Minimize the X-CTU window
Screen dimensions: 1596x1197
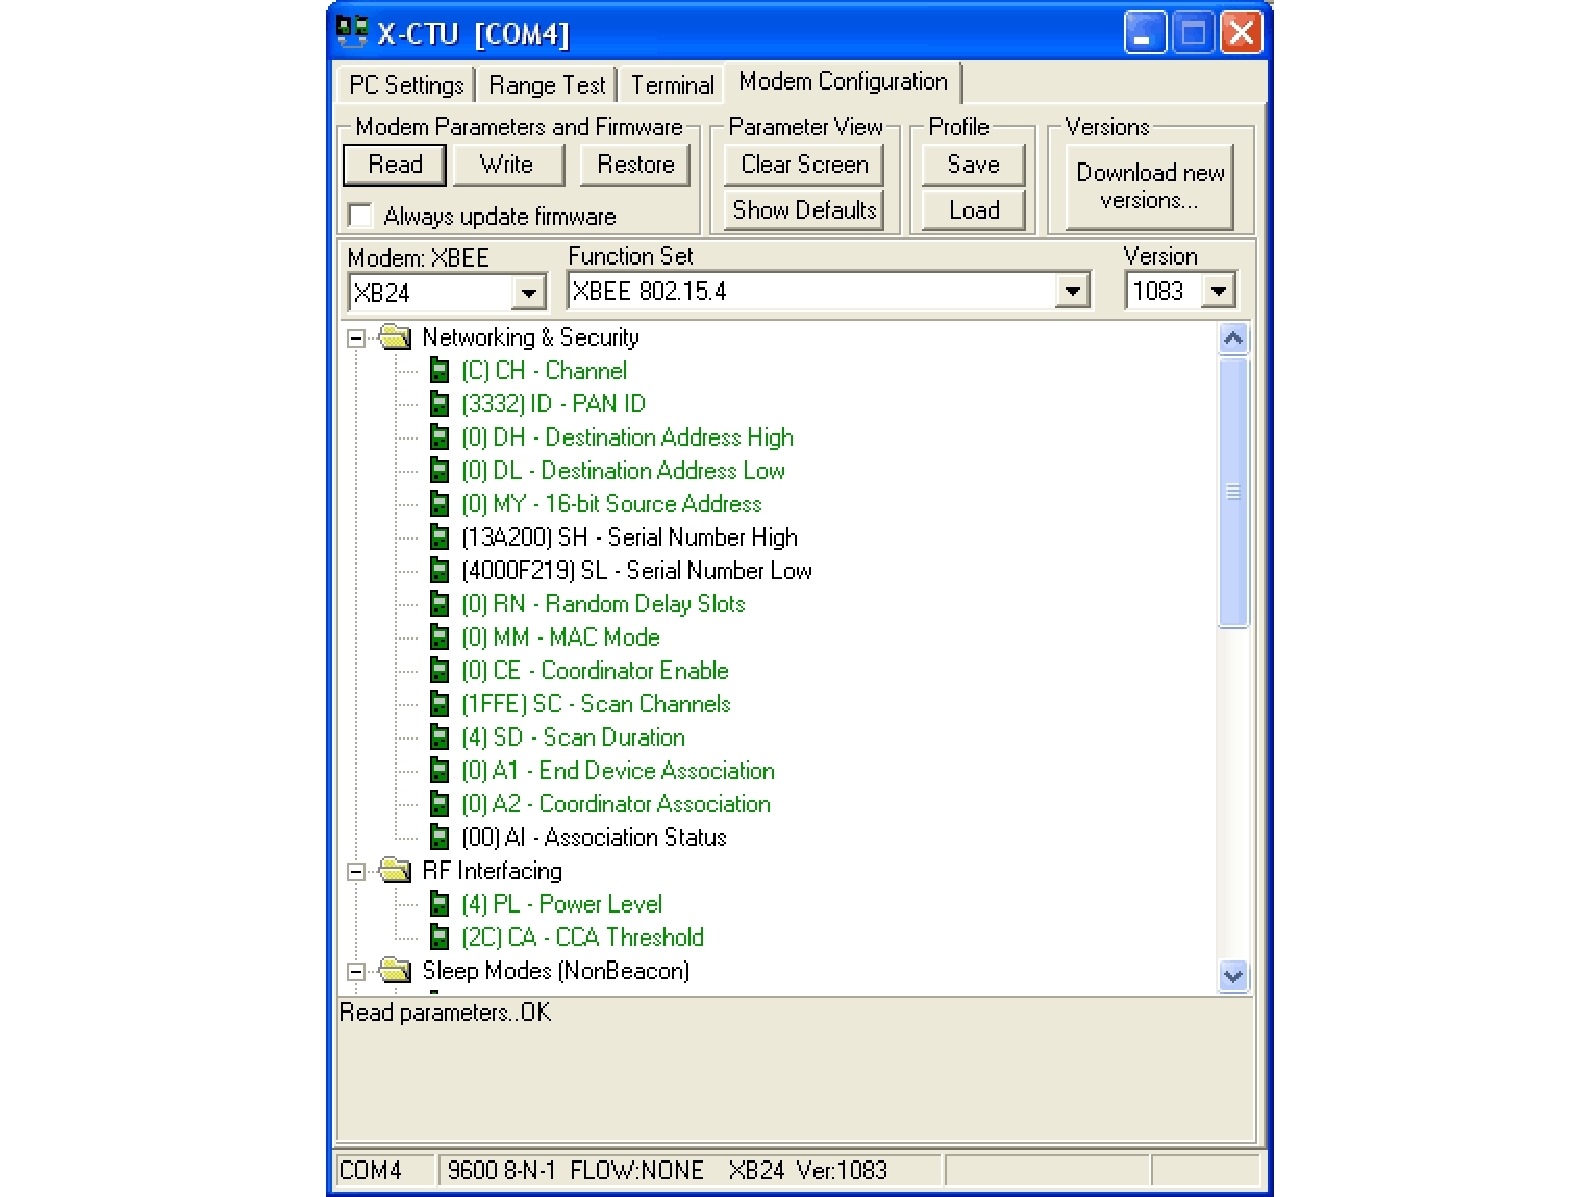point(1145,33)
